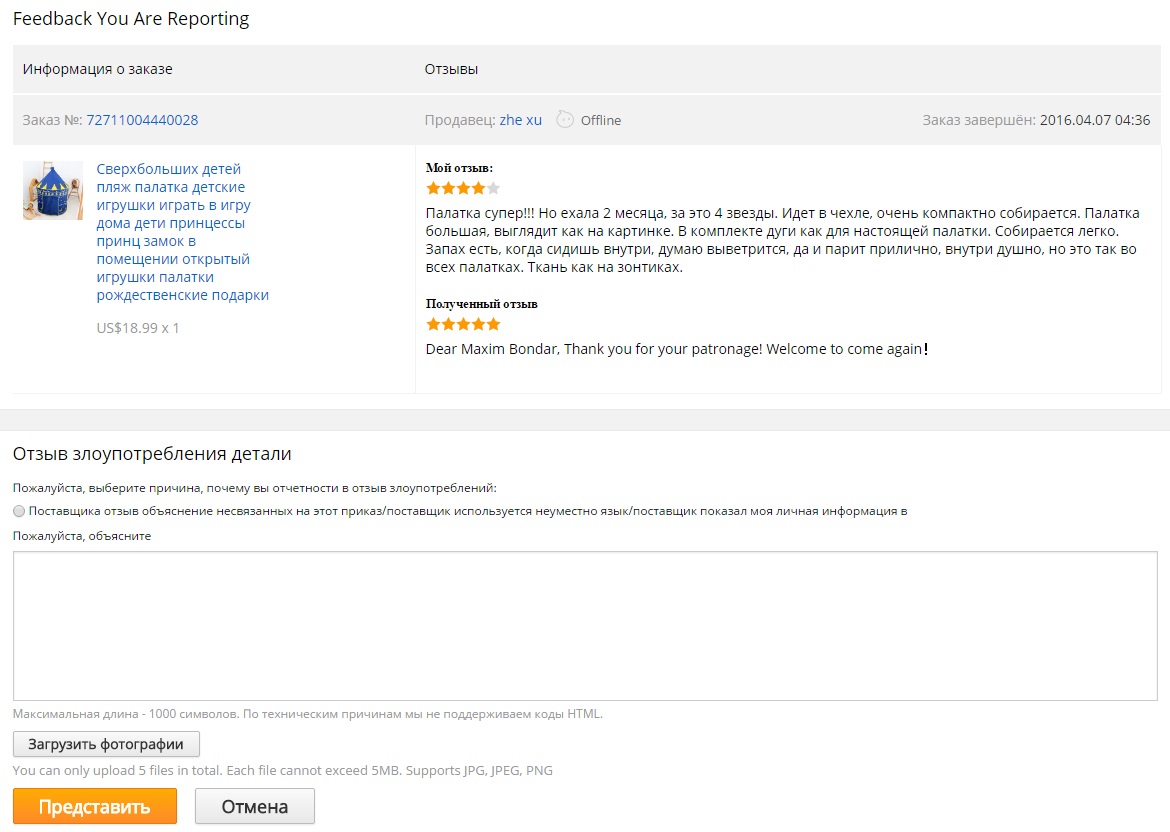Click the Отзывы column header
The image size is (1170, 832).
[451, 69]
